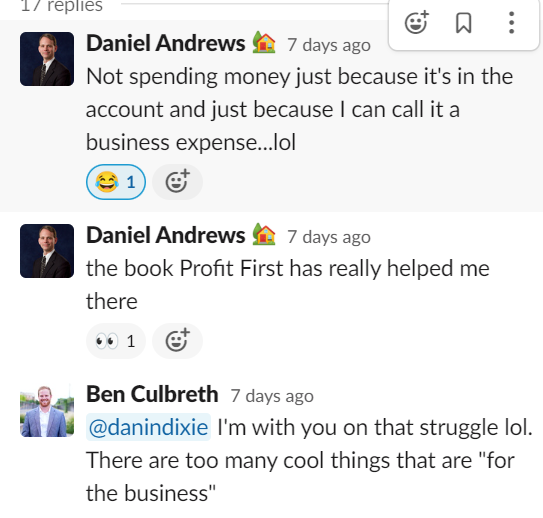
Task: Add reaction to Profit First message
Action: pos(177,341)
